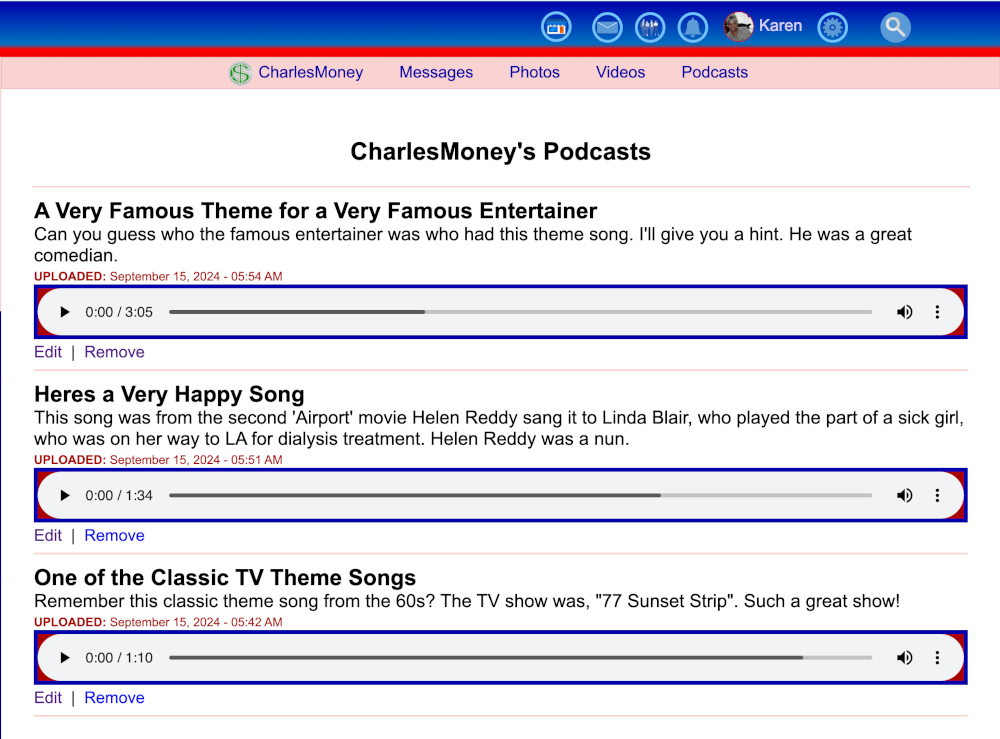Open the three-dot options on the last player
The width and height of the screenshot is (1000, 739).
938,657
